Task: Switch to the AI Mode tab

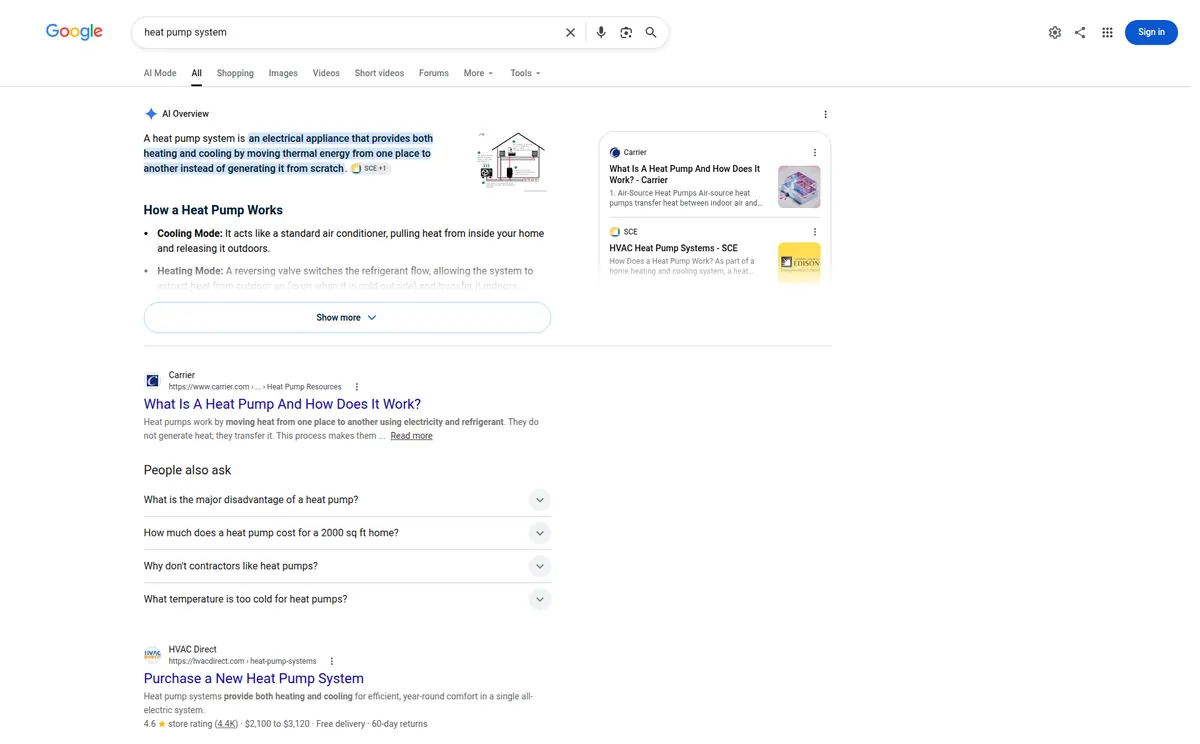Action: coord(160,73)
